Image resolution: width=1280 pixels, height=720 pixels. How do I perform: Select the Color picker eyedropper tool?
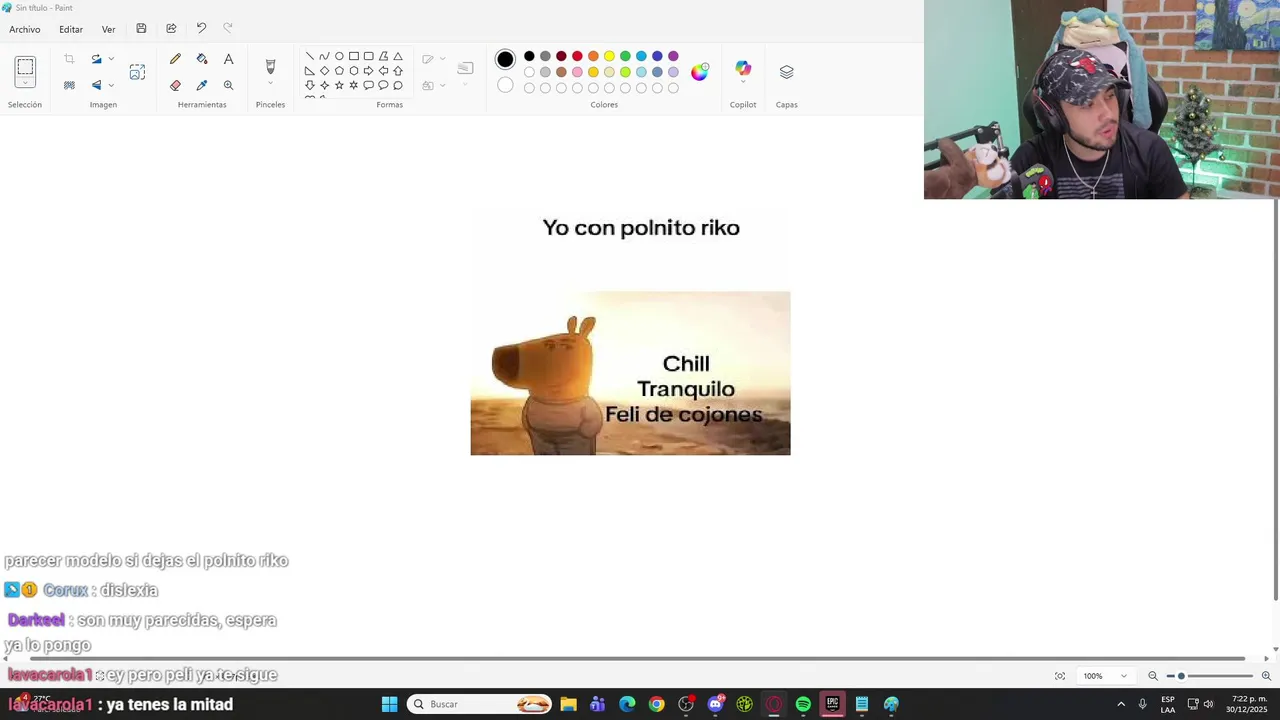[202, 85]
